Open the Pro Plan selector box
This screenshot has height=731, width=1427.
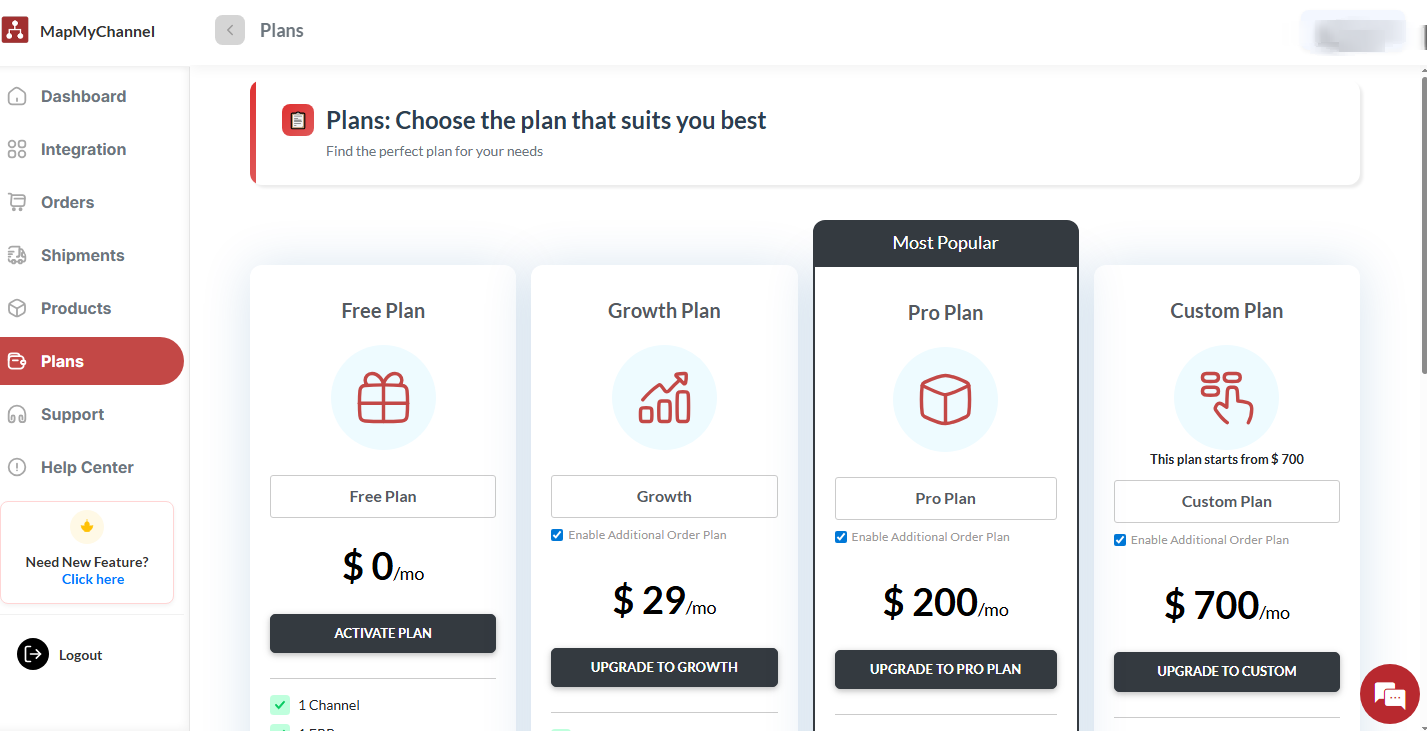pos(945,498)
